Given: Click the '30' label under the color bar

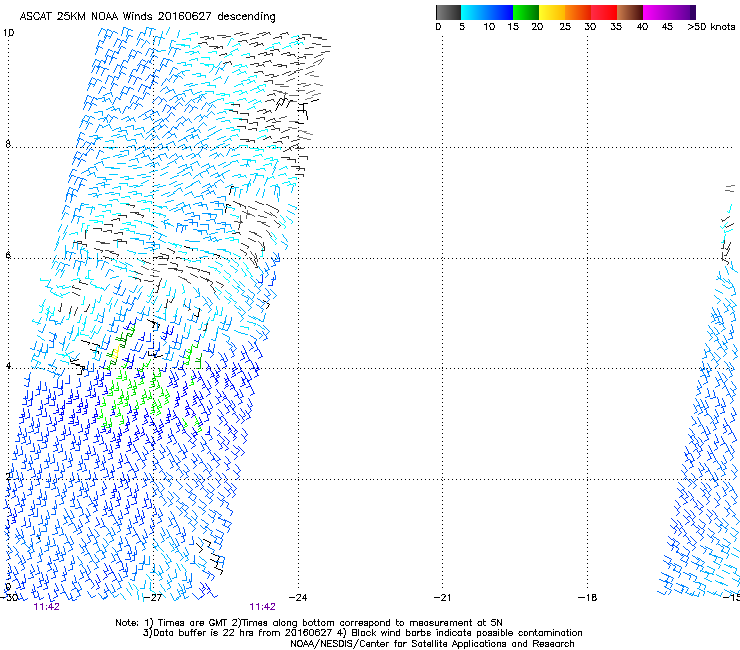Looking at the screenshot, I should tap(590, 27).
